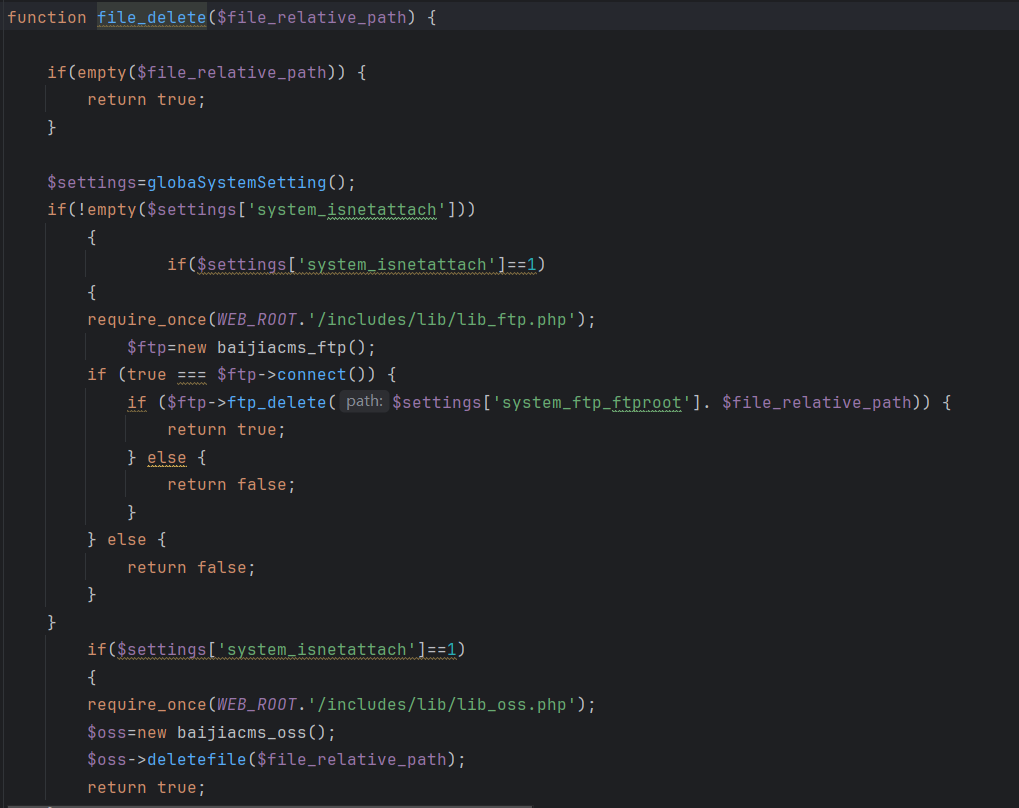
Task: Click the globaSystemSetting function call
Action: pyautogui.click(x=236, y=182)
